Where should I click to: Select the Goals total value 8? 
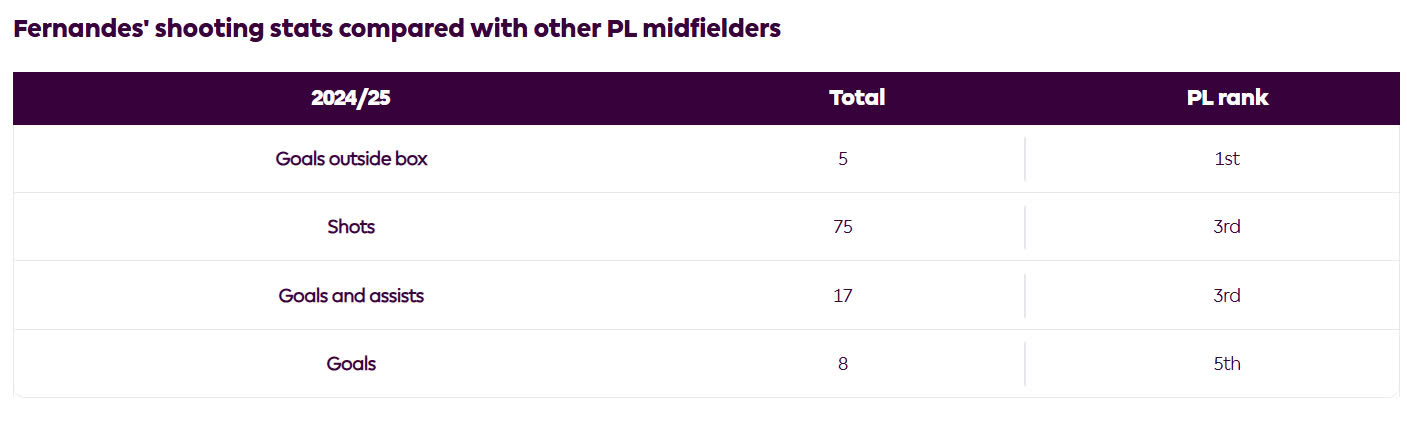843,364
